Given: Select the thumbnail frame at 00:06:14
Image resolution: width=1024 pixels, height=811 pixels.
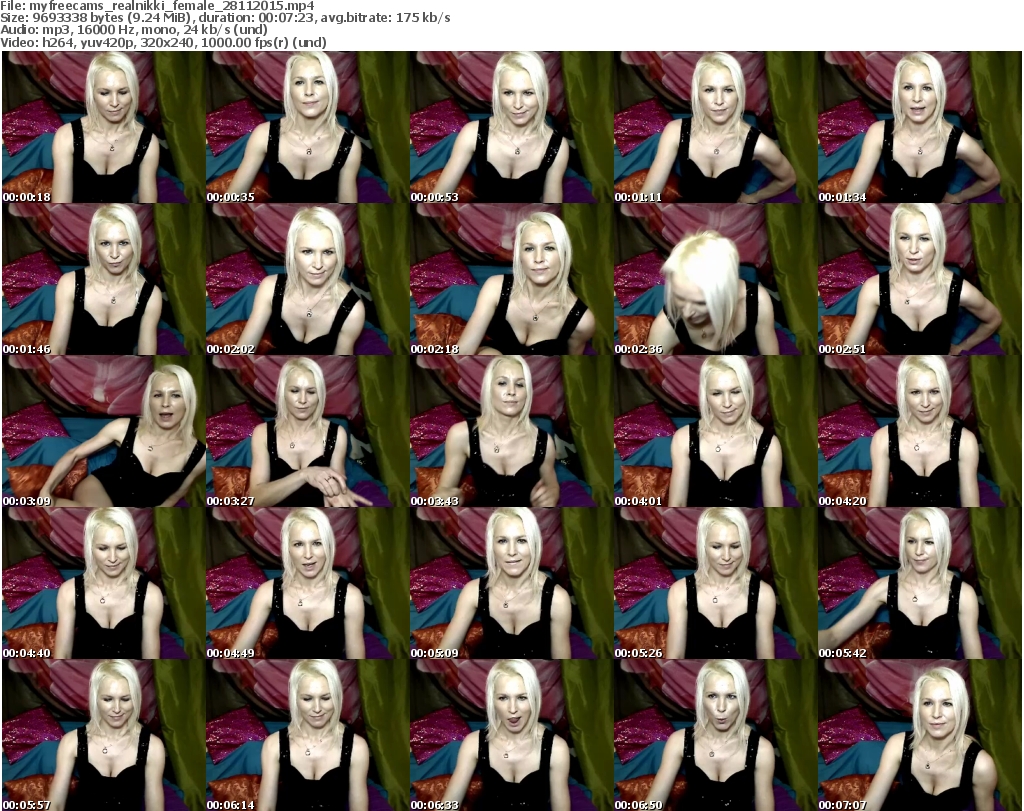Looking at the screenshot, I should point(308,735).
